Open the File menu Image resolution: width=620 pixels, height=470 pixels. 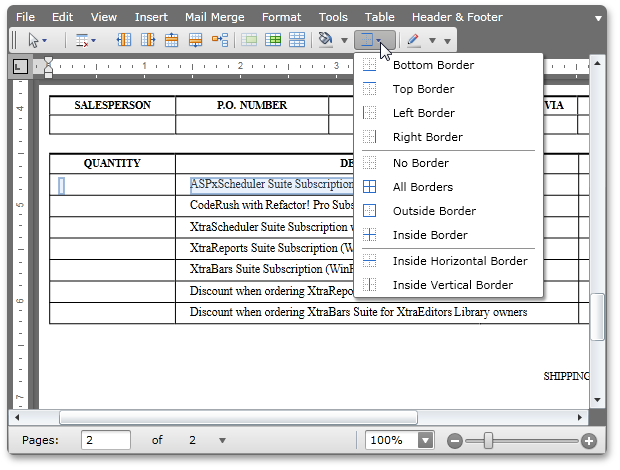[x=25, y=17]
